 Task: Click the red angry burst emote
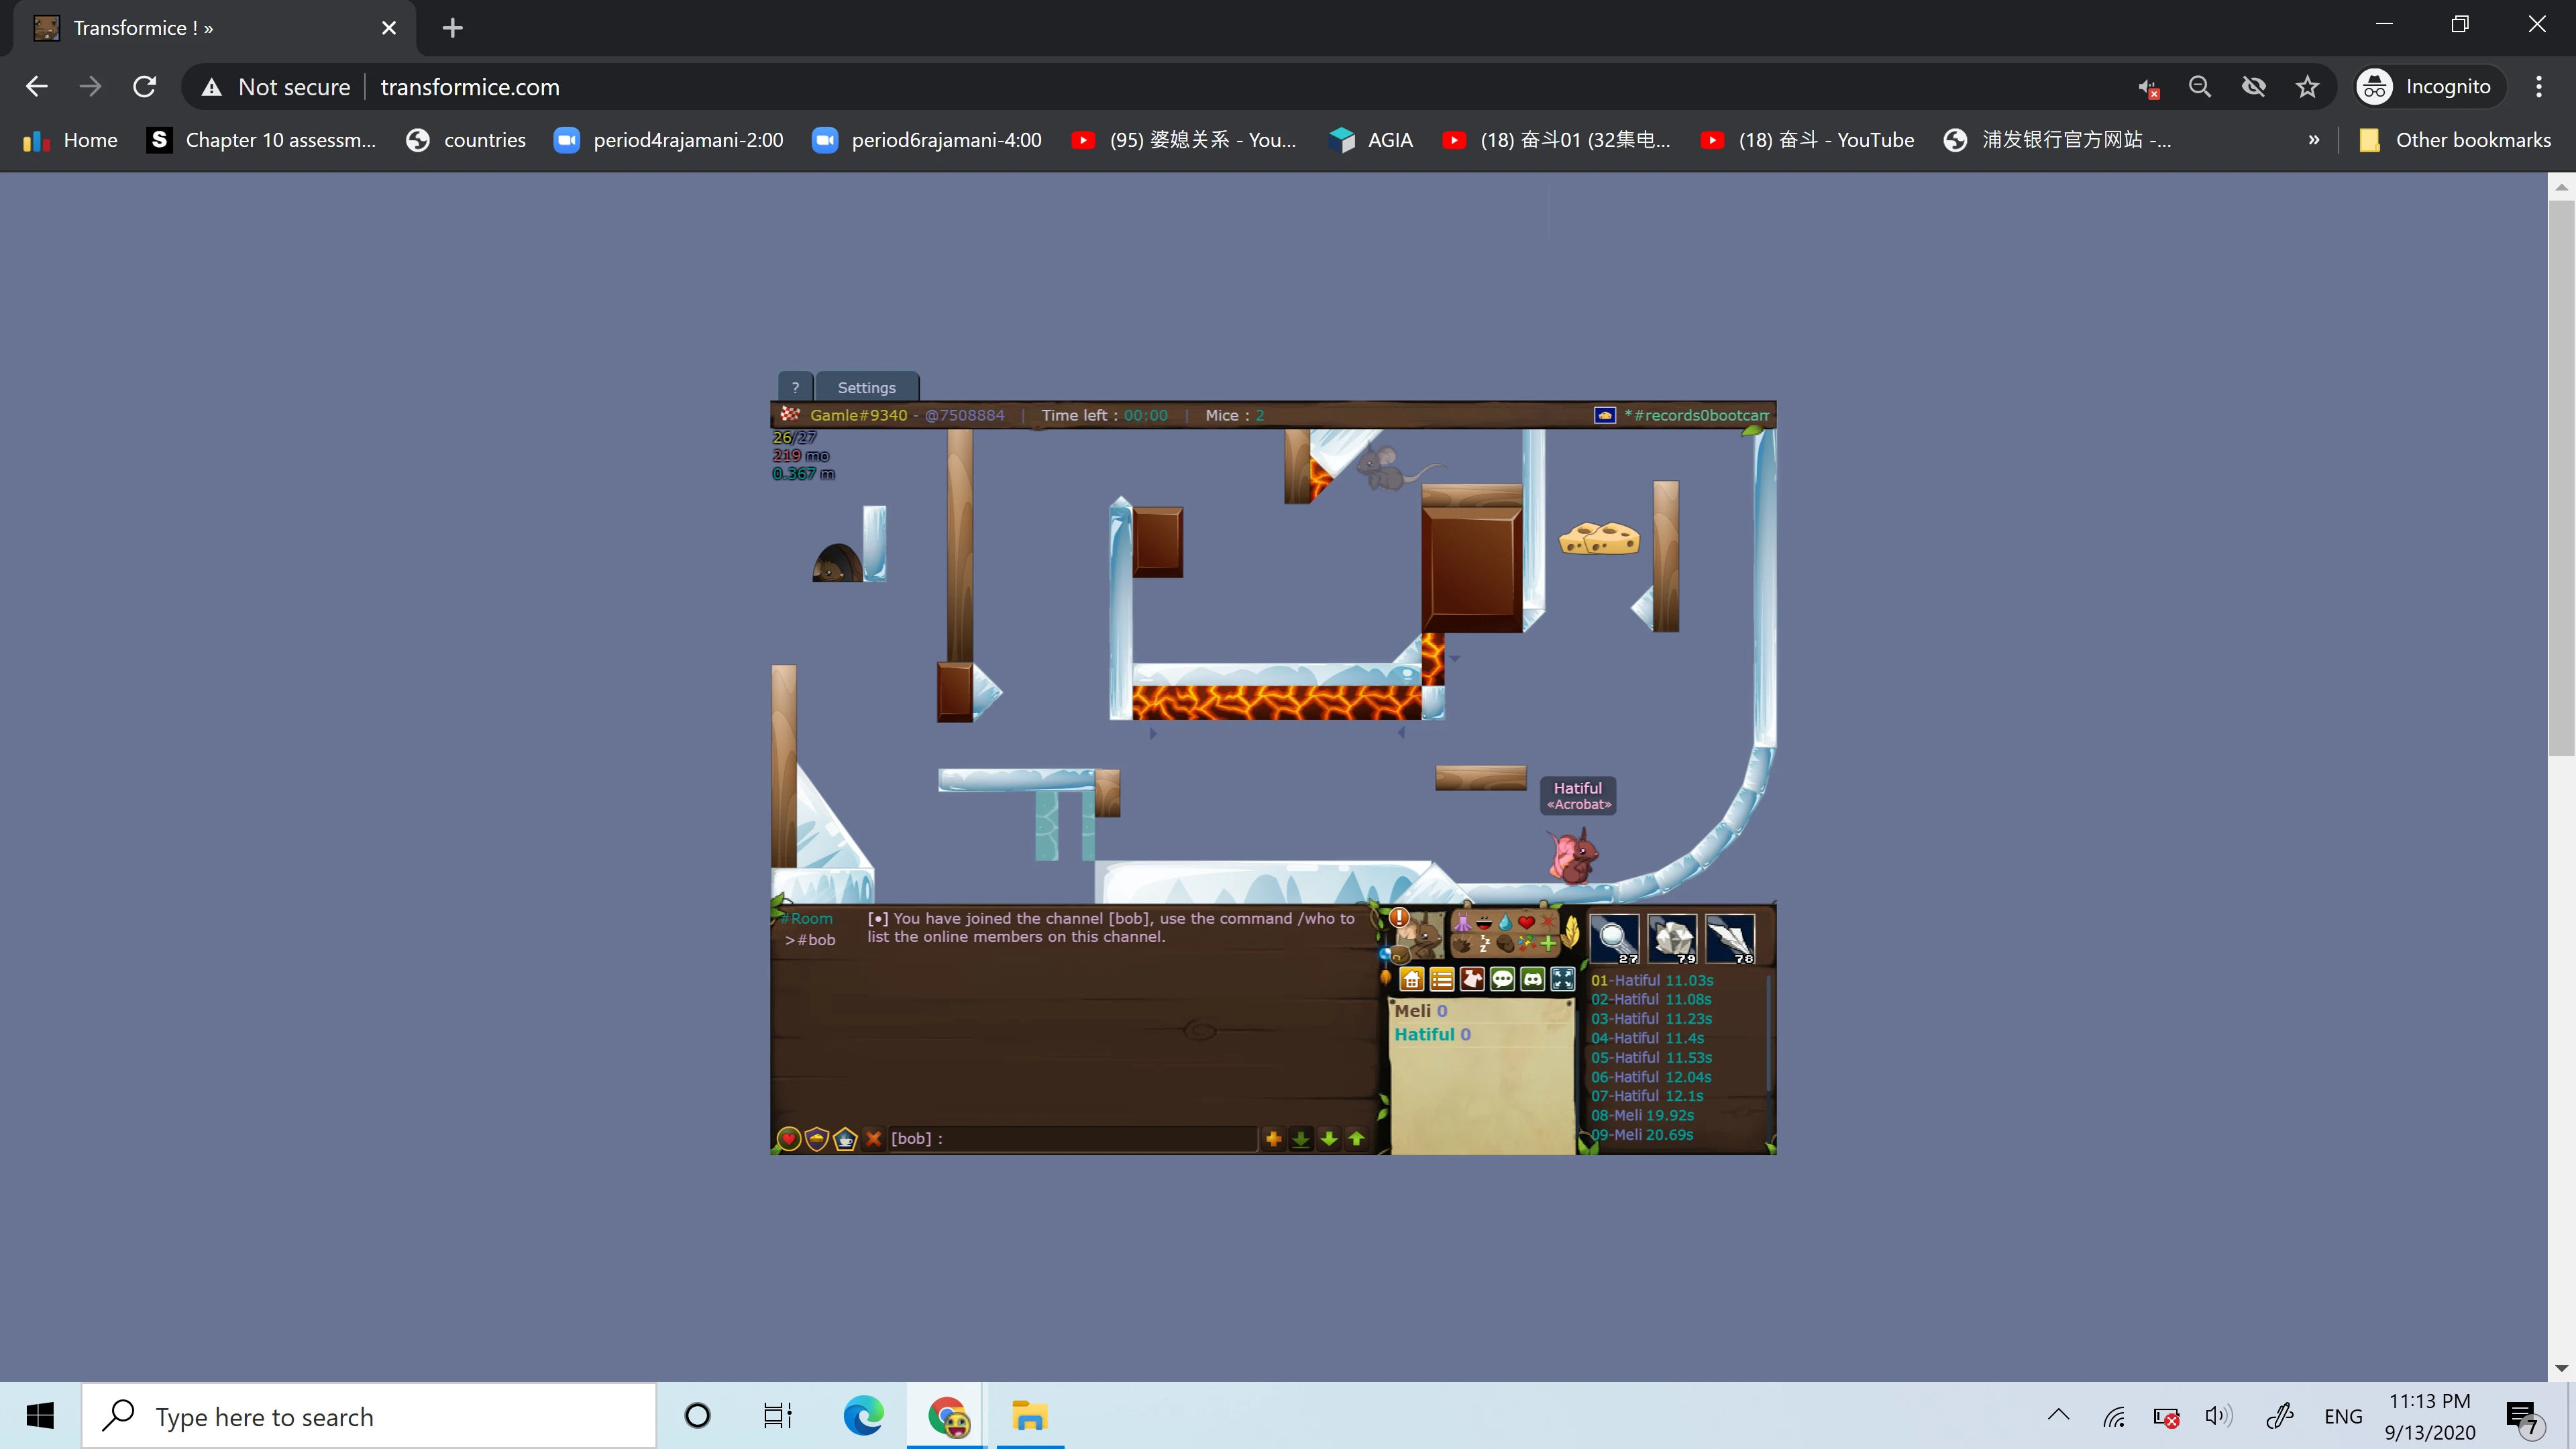coord(1547,922)
